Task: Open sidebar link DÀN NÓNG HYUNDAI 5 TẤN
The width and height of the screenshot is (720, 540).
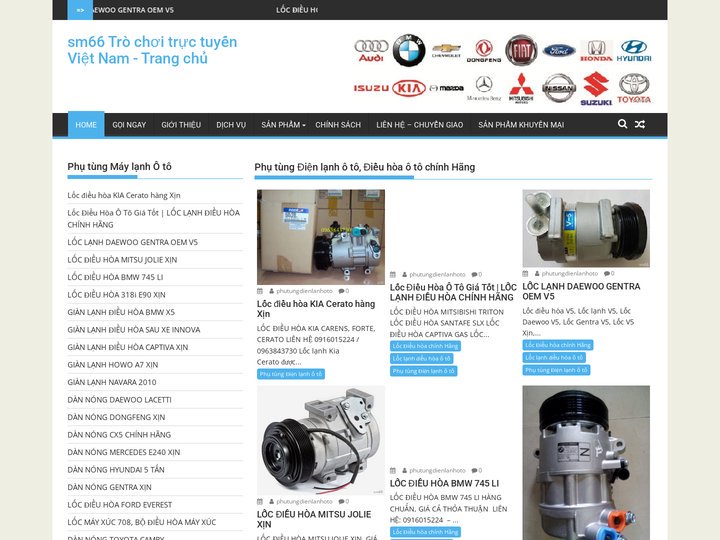Action: 116,469
